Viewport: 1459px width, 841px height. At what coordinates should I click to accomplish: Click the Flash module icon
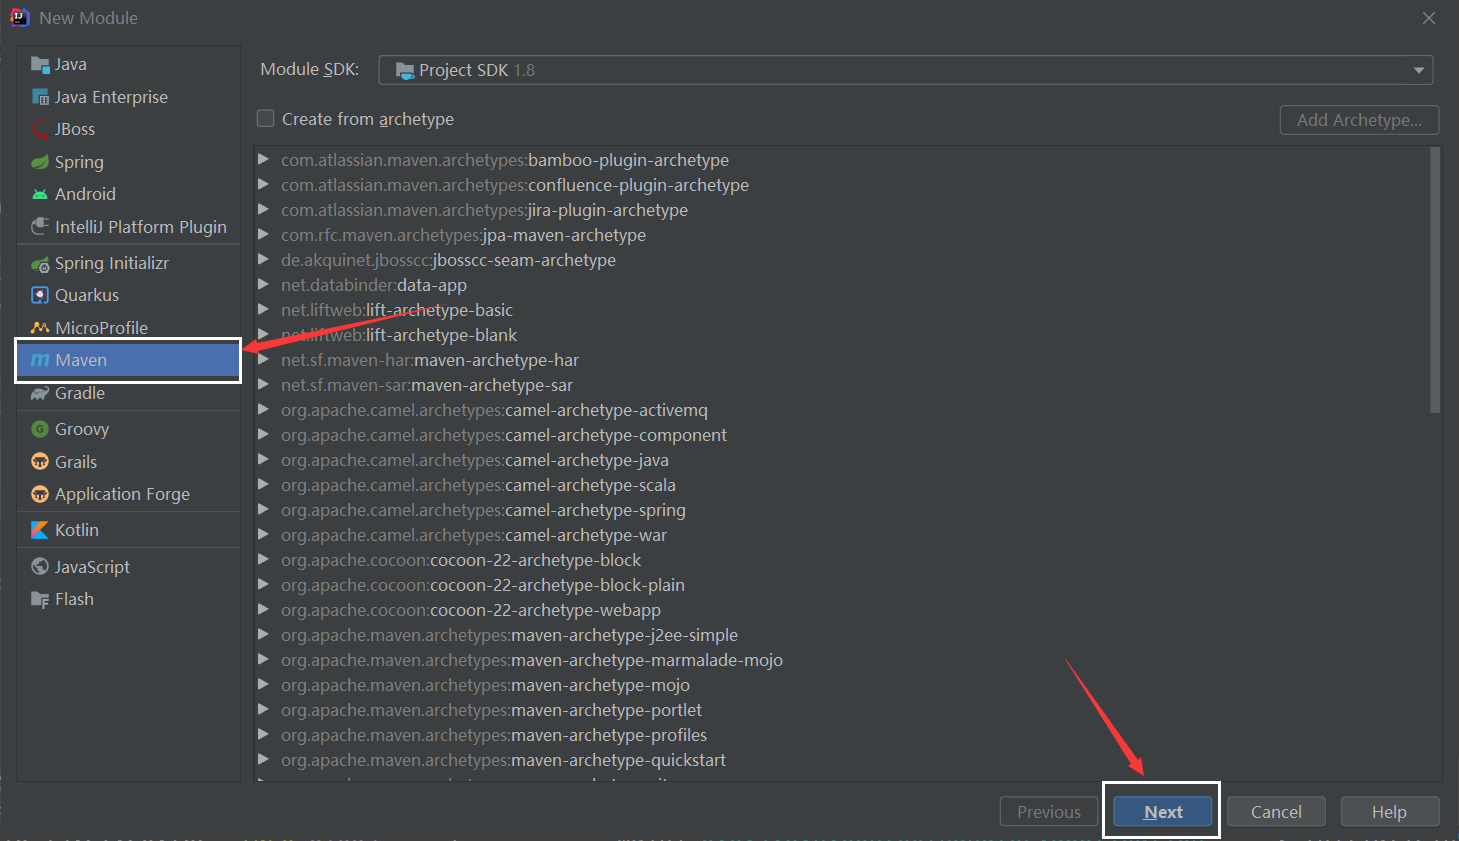[40, 599]
